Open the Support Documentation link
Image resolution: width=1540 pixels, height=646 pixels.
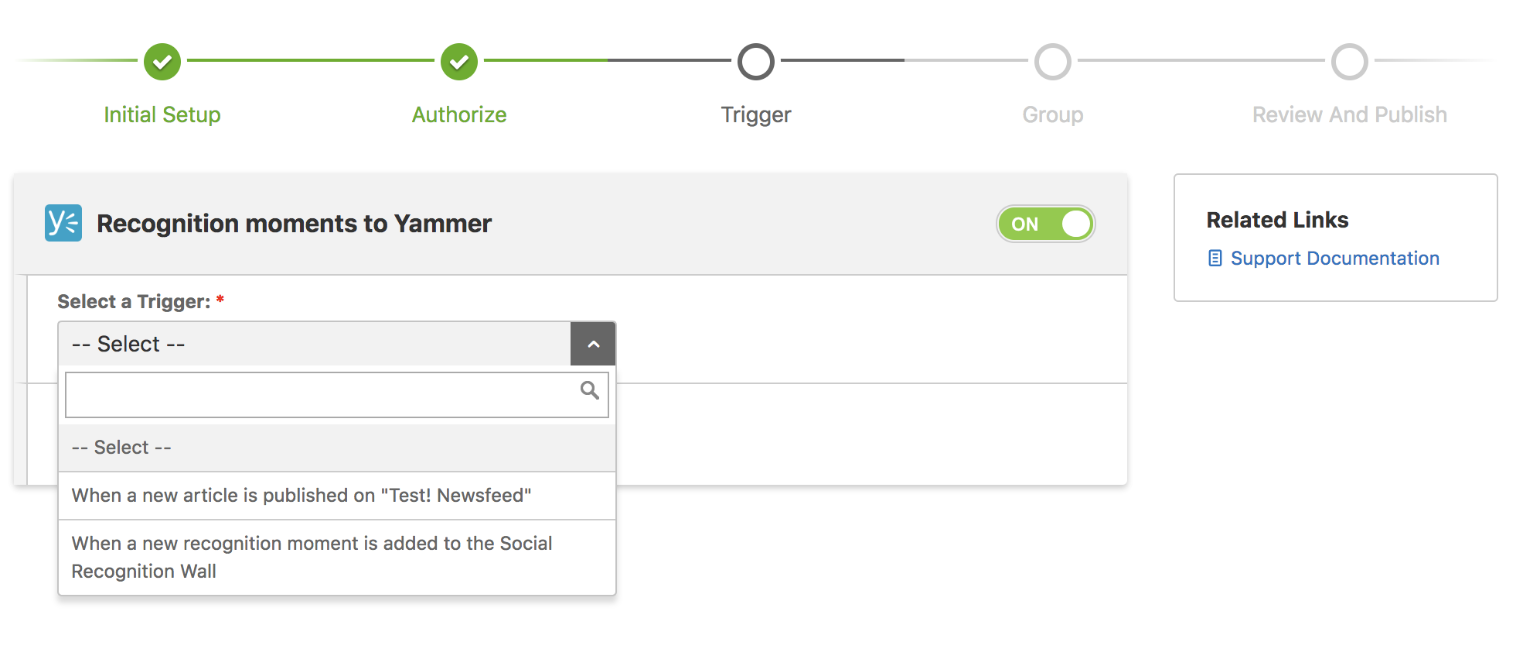click(x=1334, y=259)
